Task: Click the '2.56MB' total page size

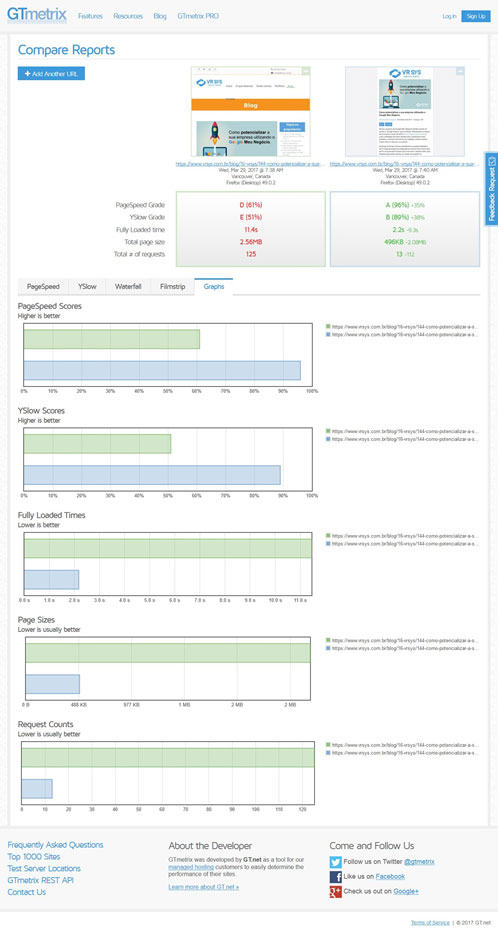Action: [x=250, y=242]
